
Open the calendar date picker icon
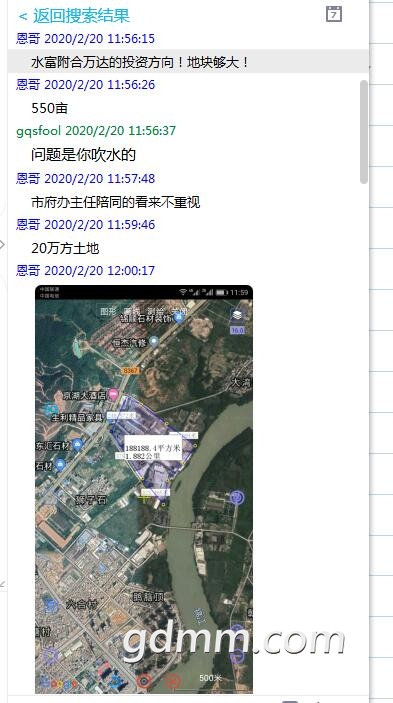click(333, 14)
